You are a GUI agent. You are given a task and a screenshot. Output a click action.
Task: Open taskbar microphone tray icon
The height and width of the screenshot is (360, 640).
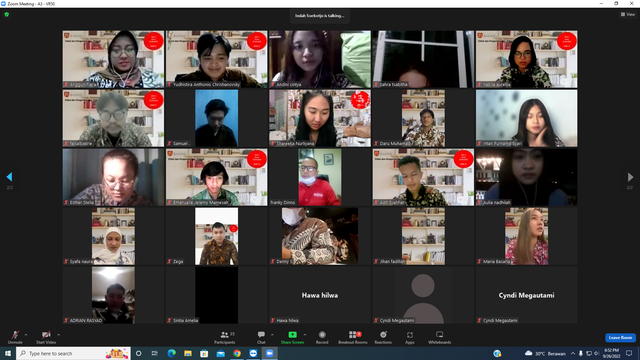tap(581, 353)
